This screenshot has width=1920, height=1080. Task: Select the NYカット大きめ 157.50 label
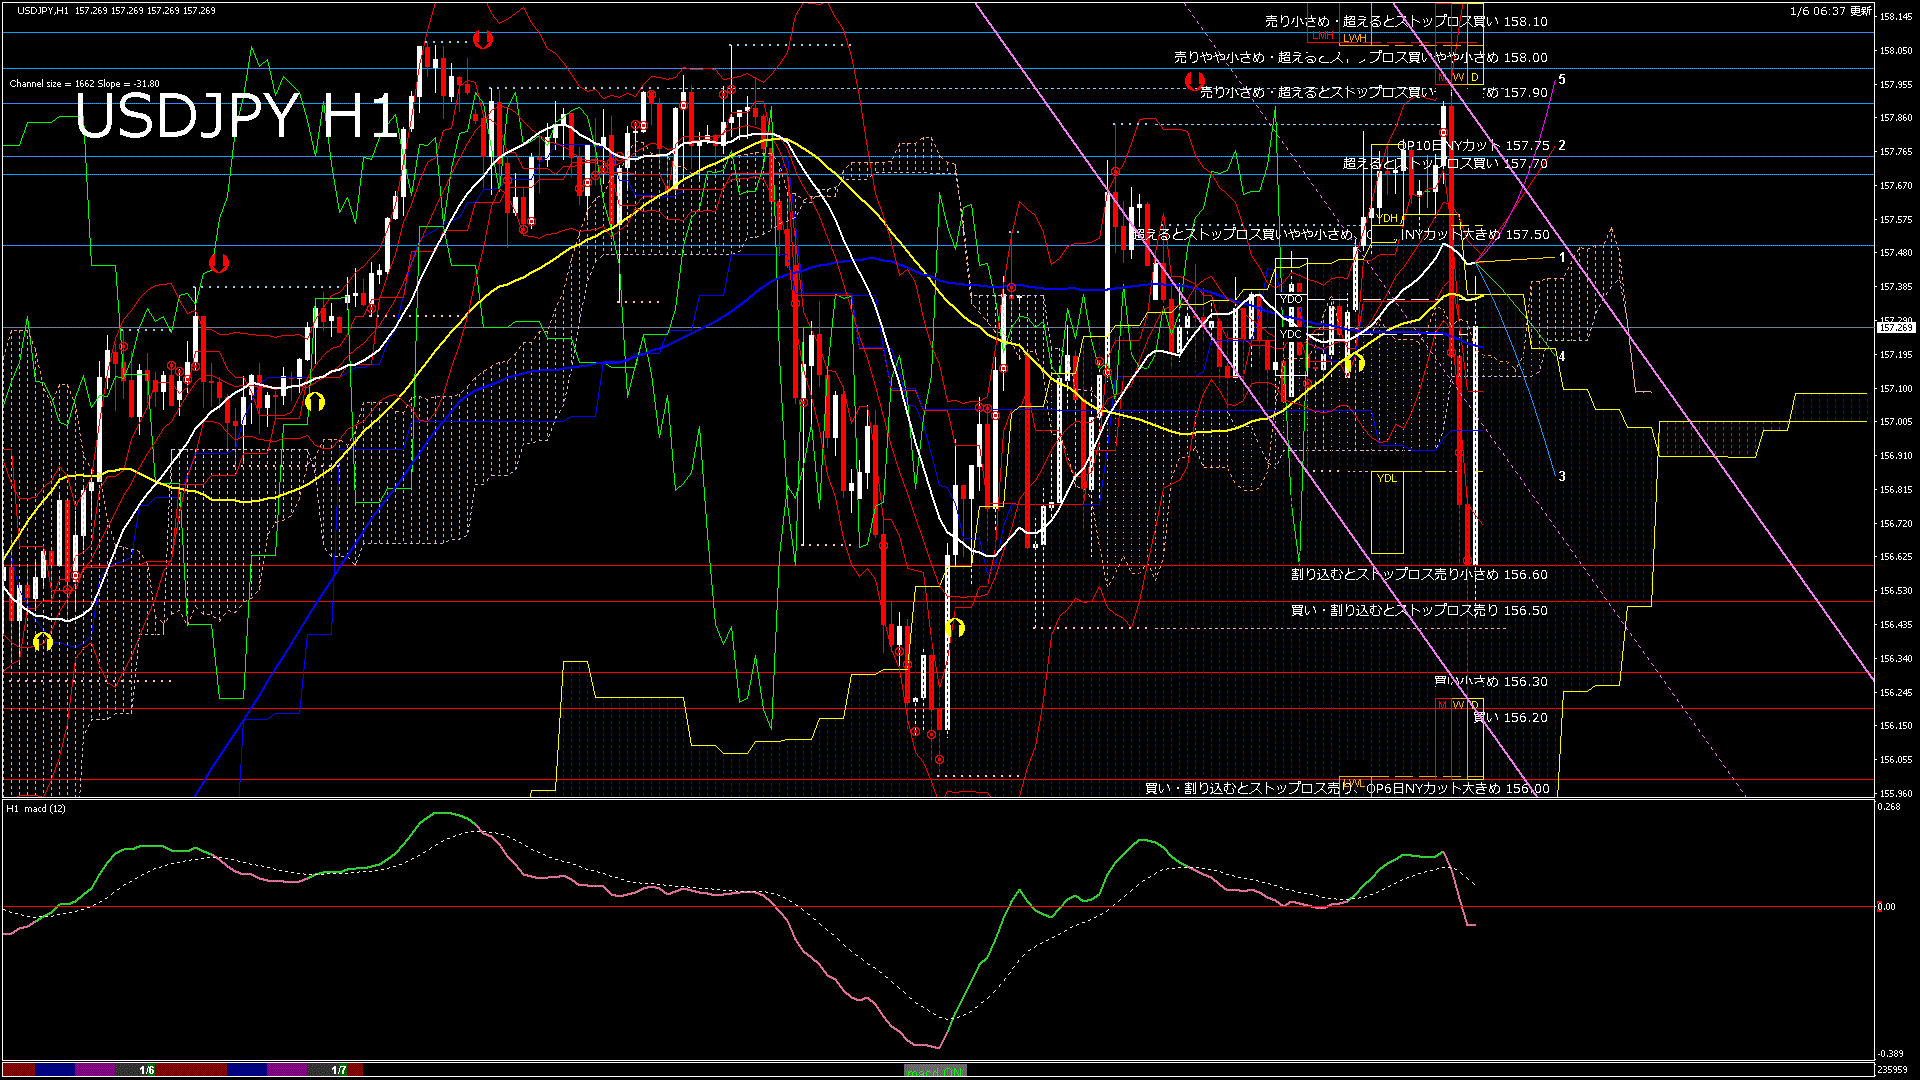[x=1340, y=235]
